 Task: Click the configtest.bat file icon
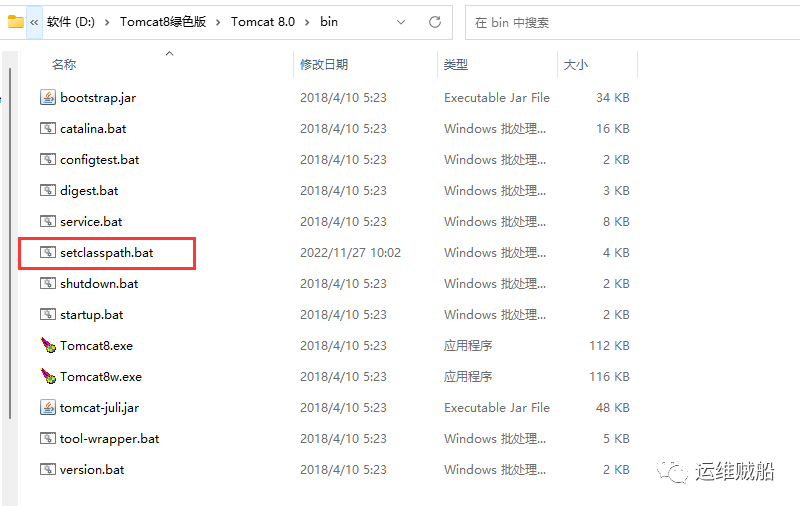[47, 160]
